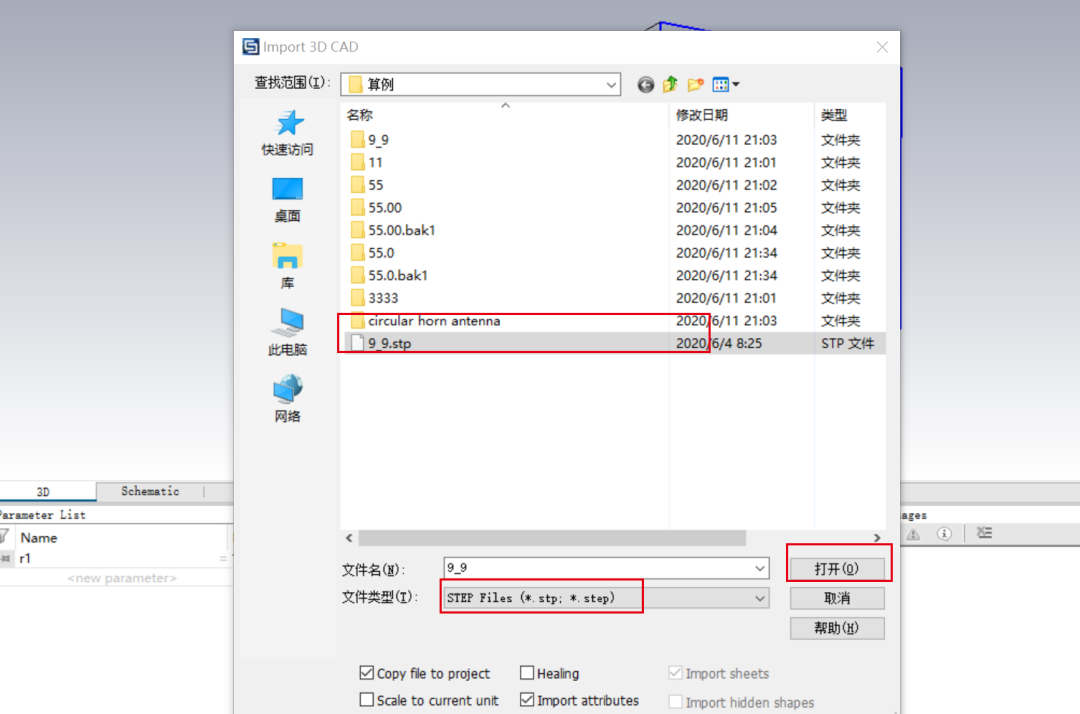Select the 9_9 folder icon
This screenshot has height=714, width=1080.
tap(357, 140)
